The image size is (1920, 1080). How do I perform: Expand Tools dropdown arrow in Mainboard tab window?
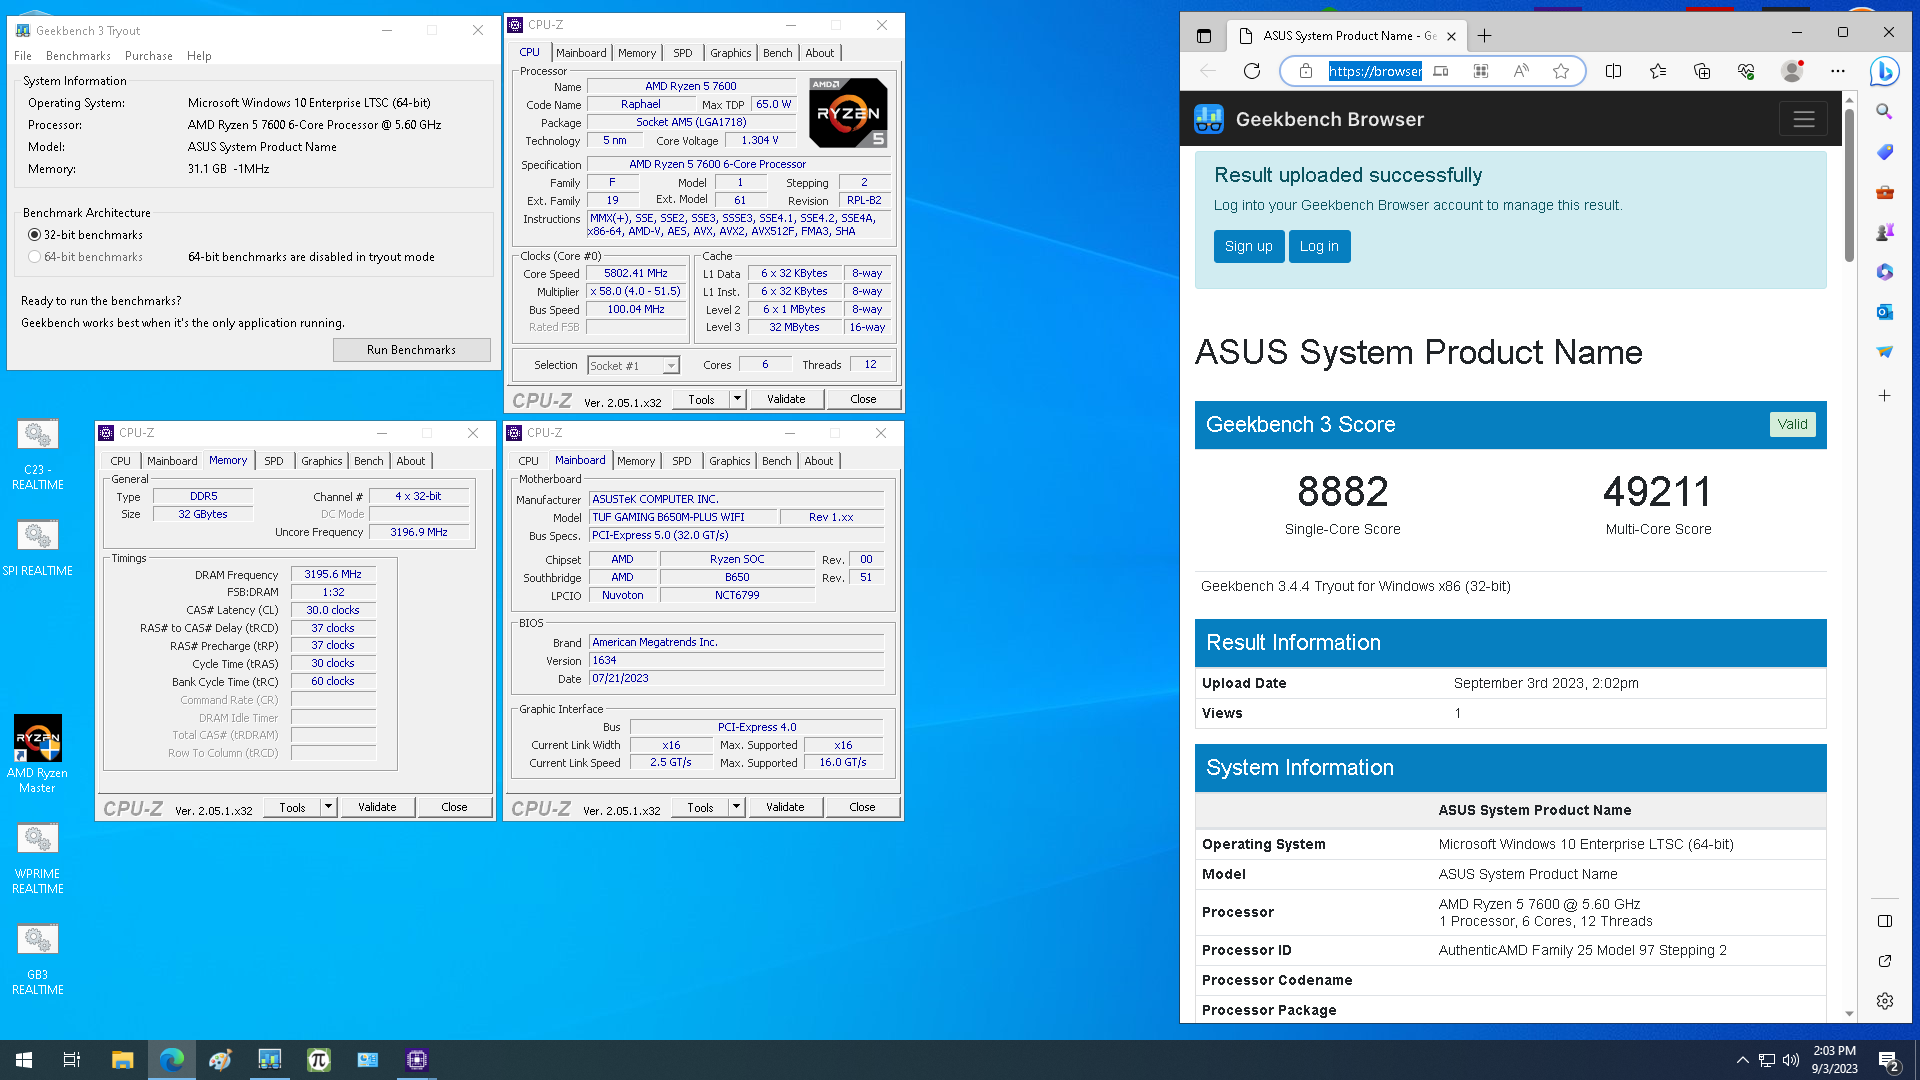click(736, 807)
